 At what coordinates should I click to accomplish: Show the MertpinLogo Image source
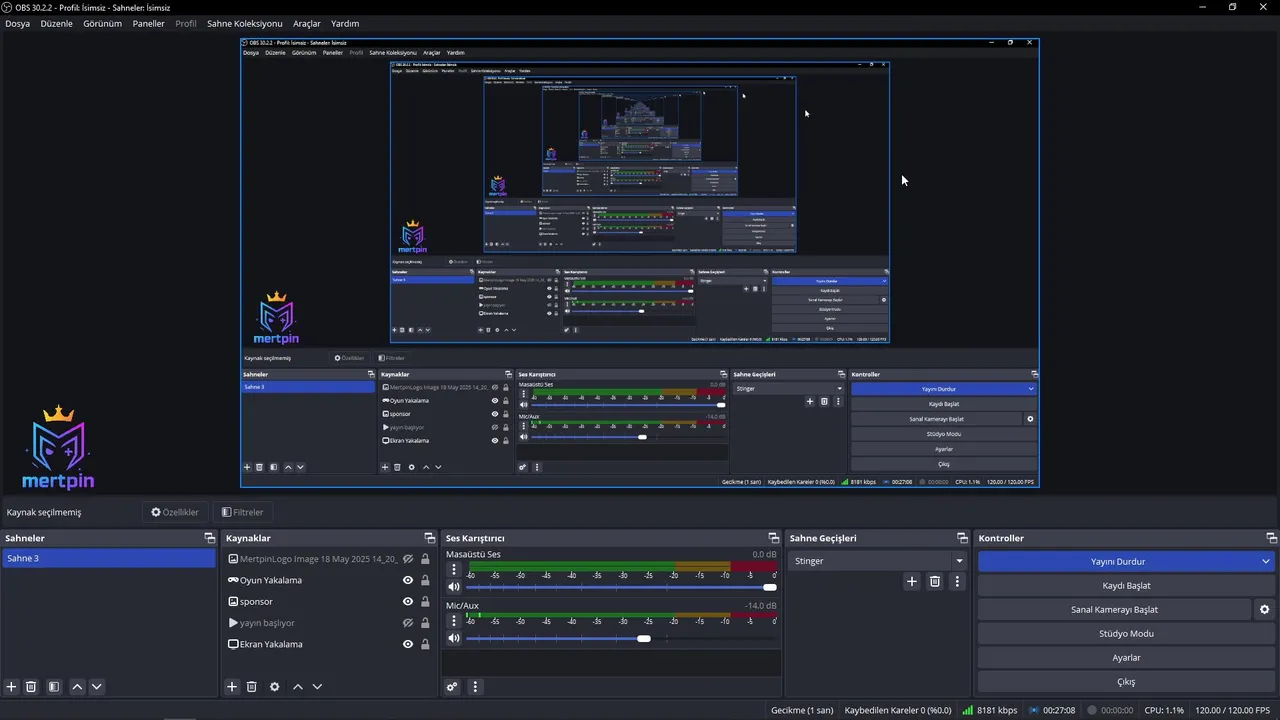click(408, 559)
